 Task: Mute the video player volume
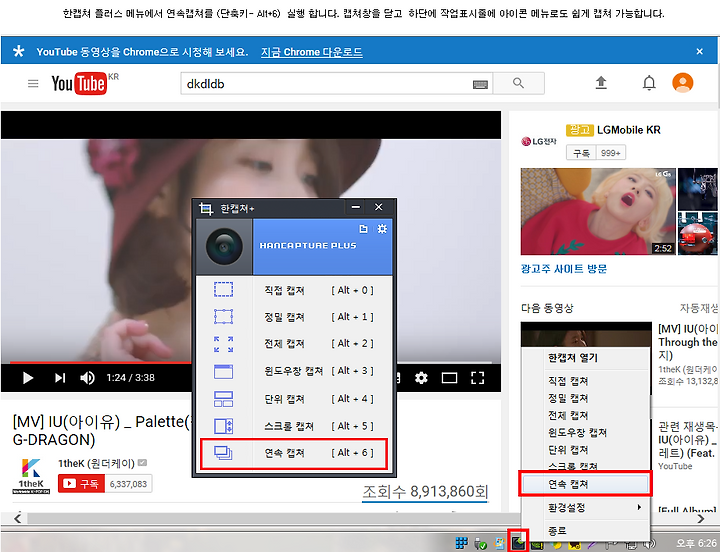click(87, 377)
